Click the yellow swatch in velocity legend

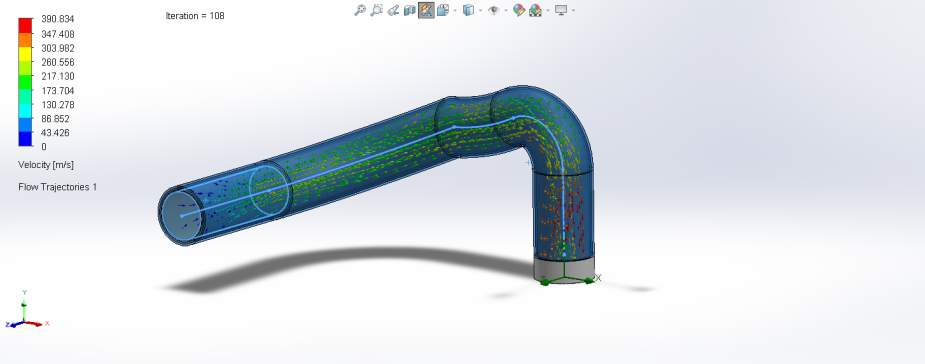pyautogui.click(x=25, y=54)
